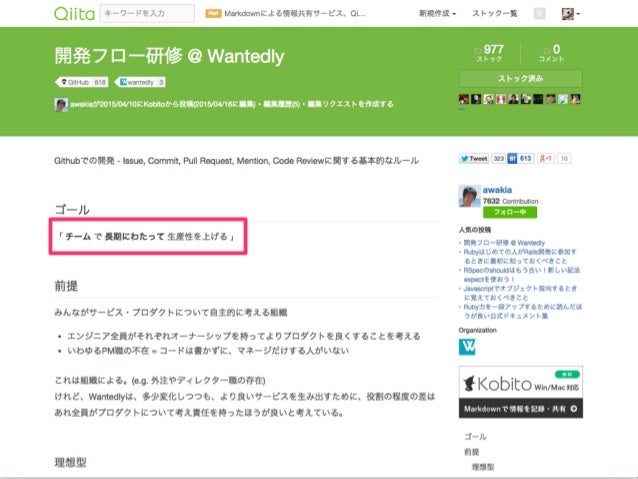Image resolution: width=638 pixels, height=479 pixels.
Task: Click the article title 開発フロー研修 @ Wantedly
Action: tap(169, 56)
